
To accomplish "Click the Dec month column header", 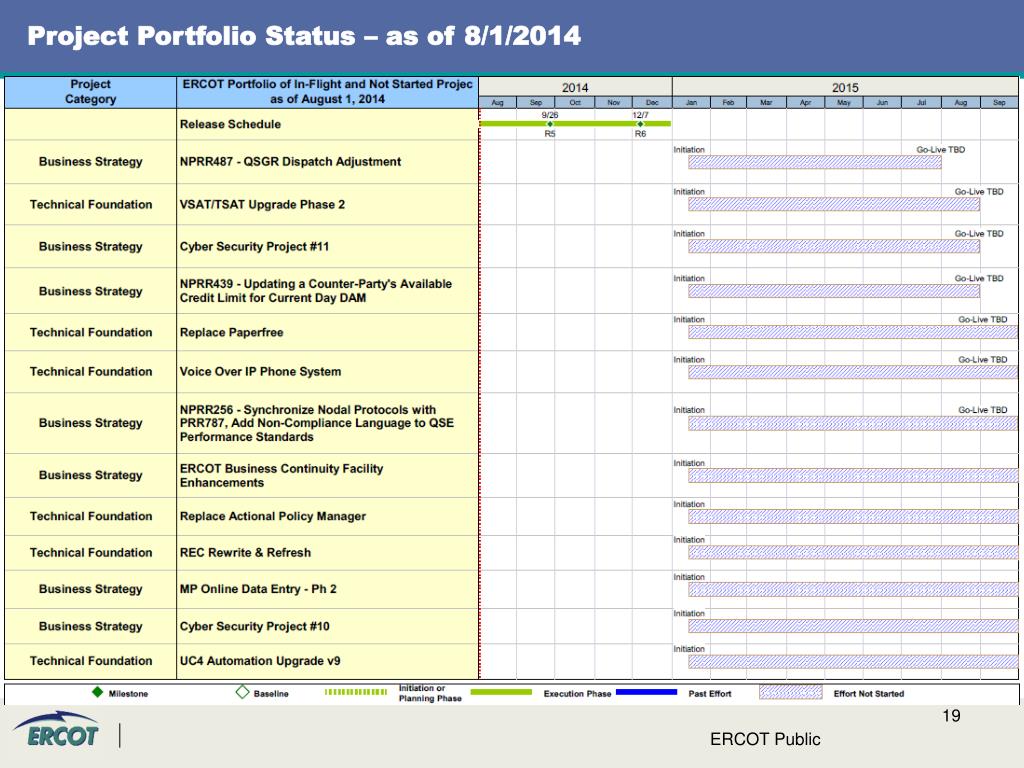I will 652,103.
